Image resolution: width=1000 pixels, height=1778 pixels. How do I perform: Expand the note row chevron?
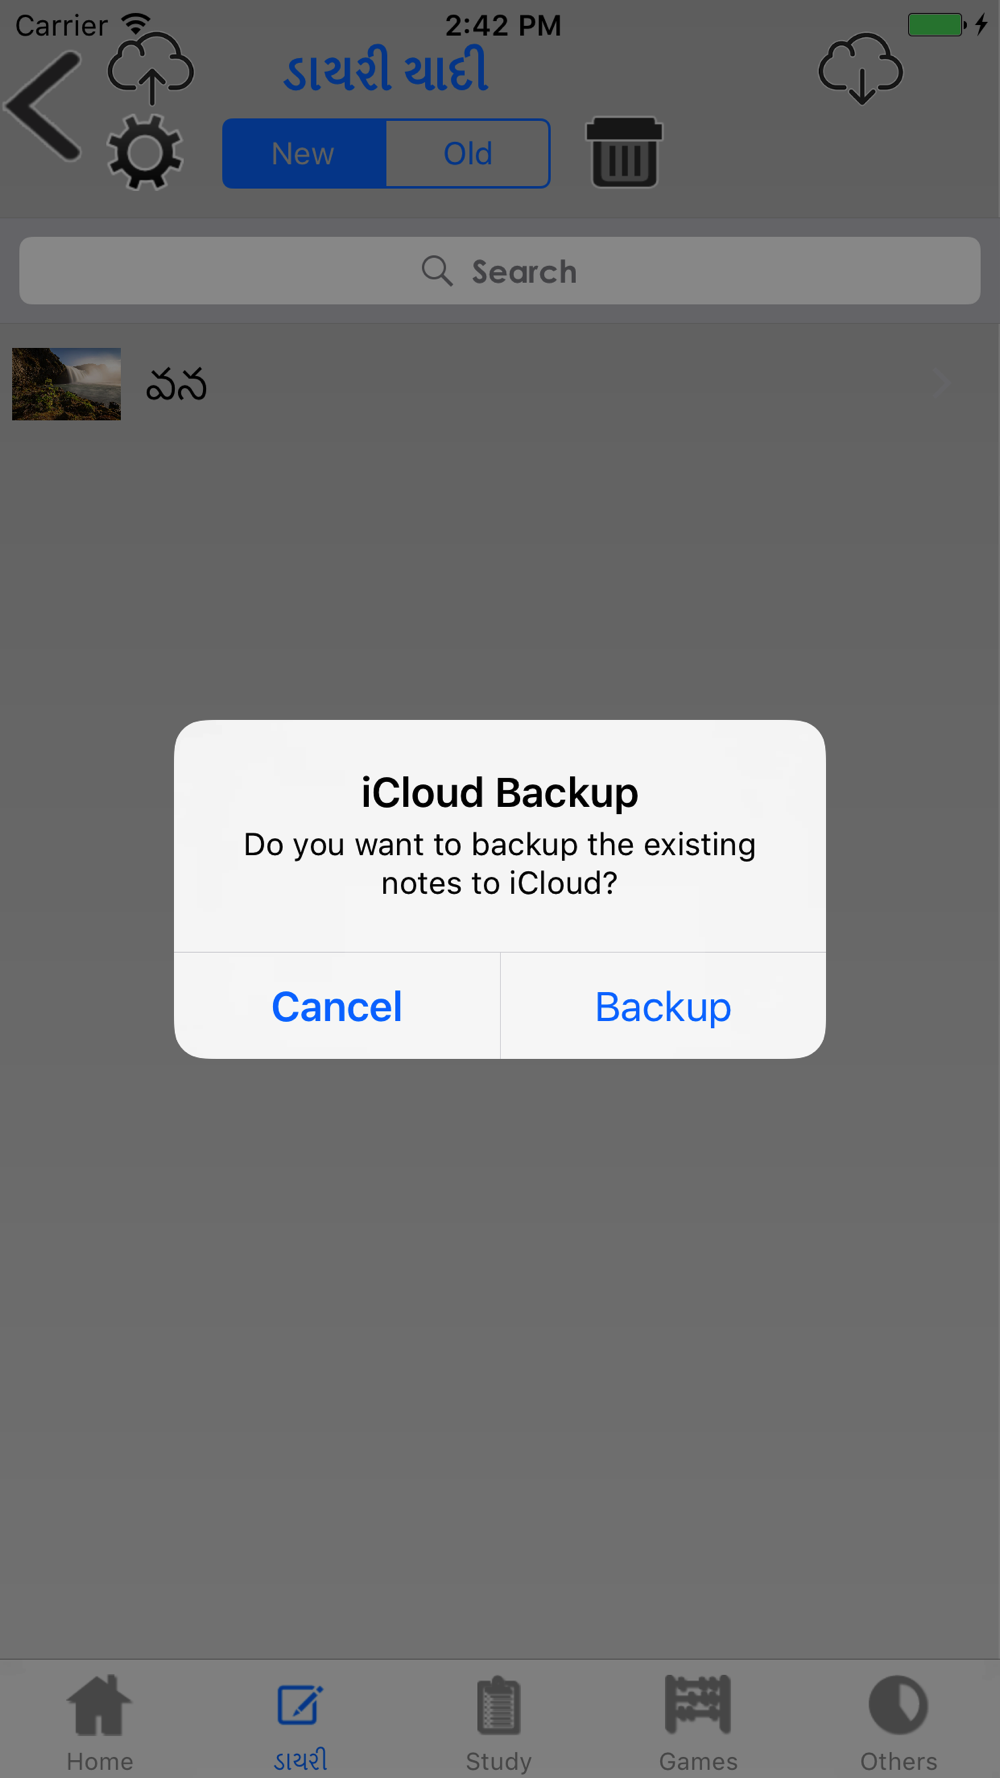click(942, 383)
